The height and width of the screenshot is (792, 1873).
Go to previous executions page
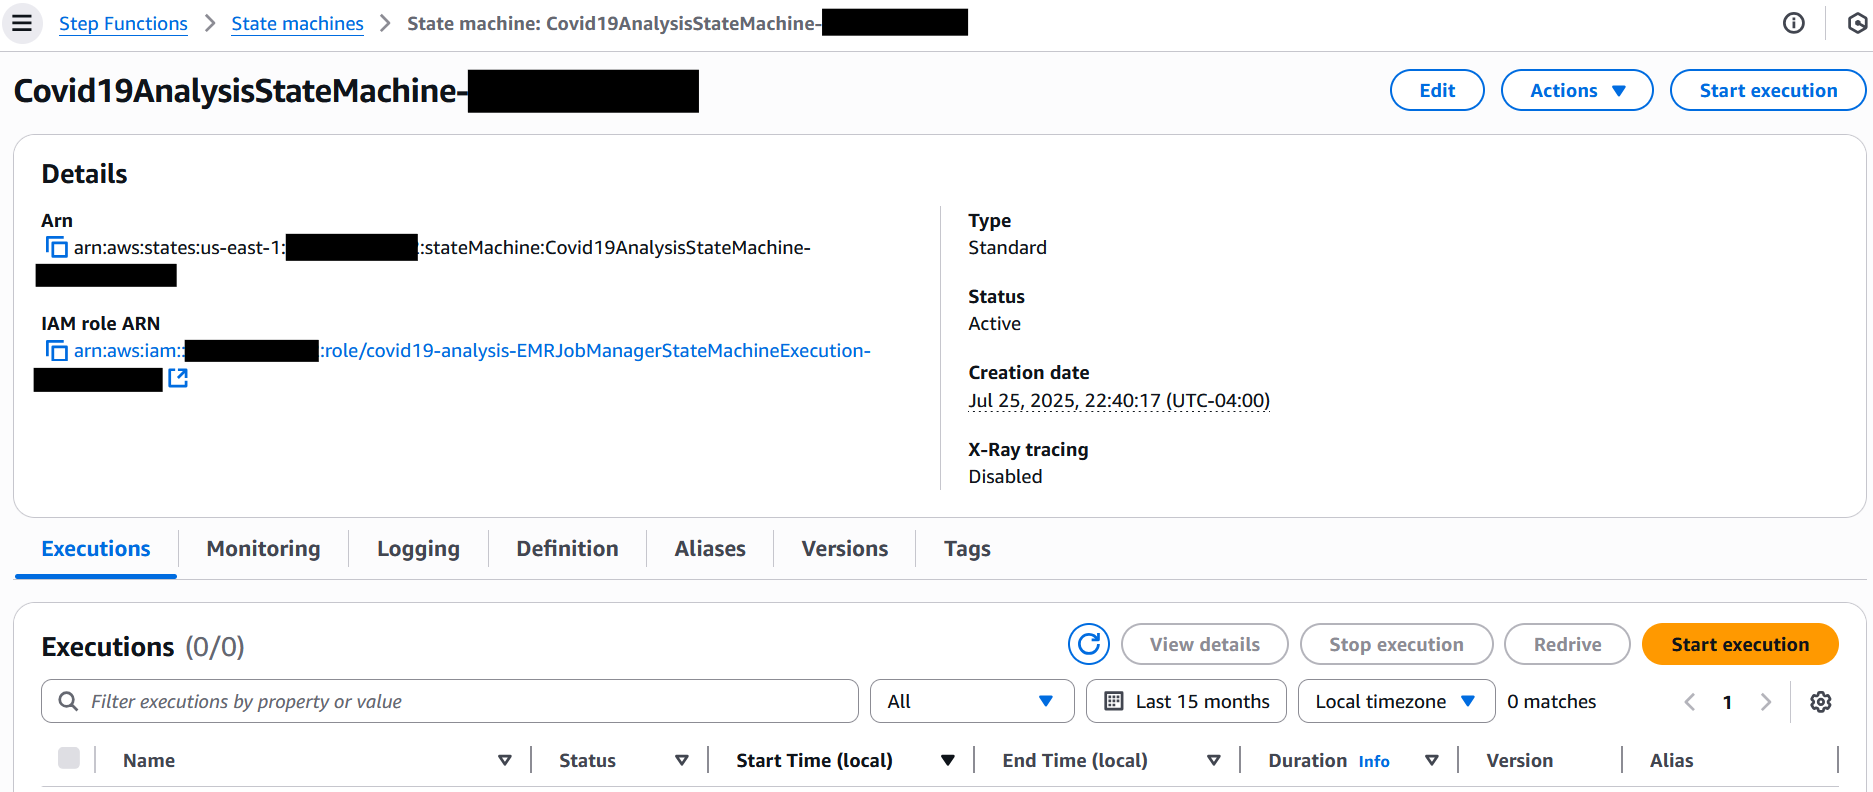[x=1690, y=702]
